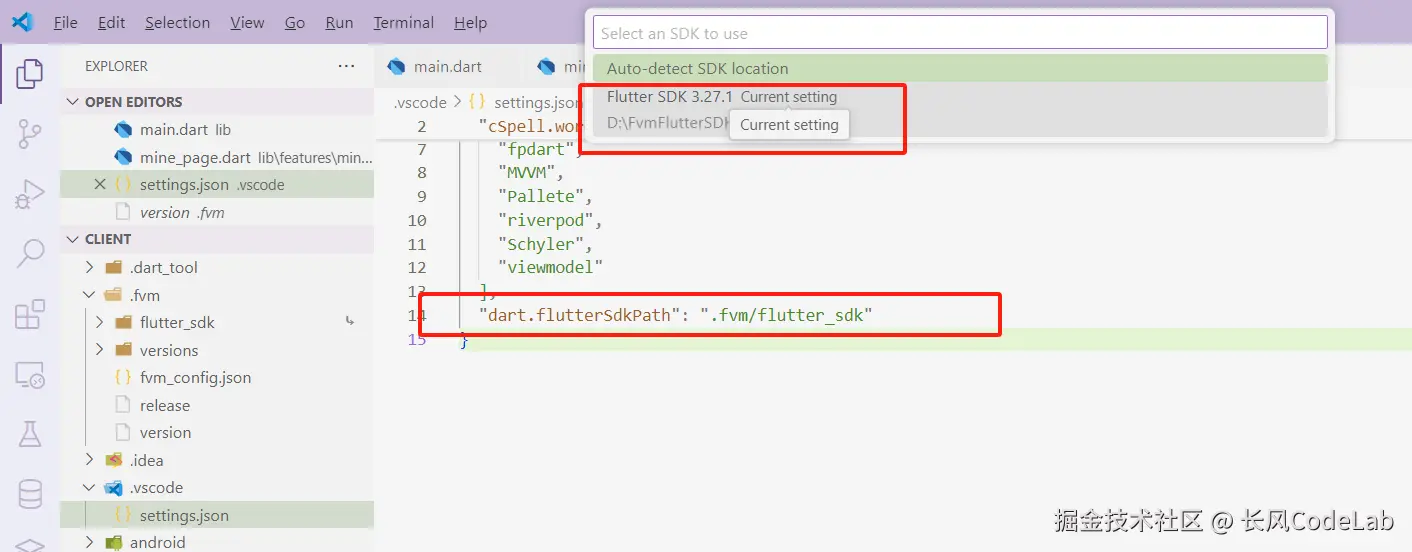
Task: Click line number 12 in gutter
Action: (417, 268)
